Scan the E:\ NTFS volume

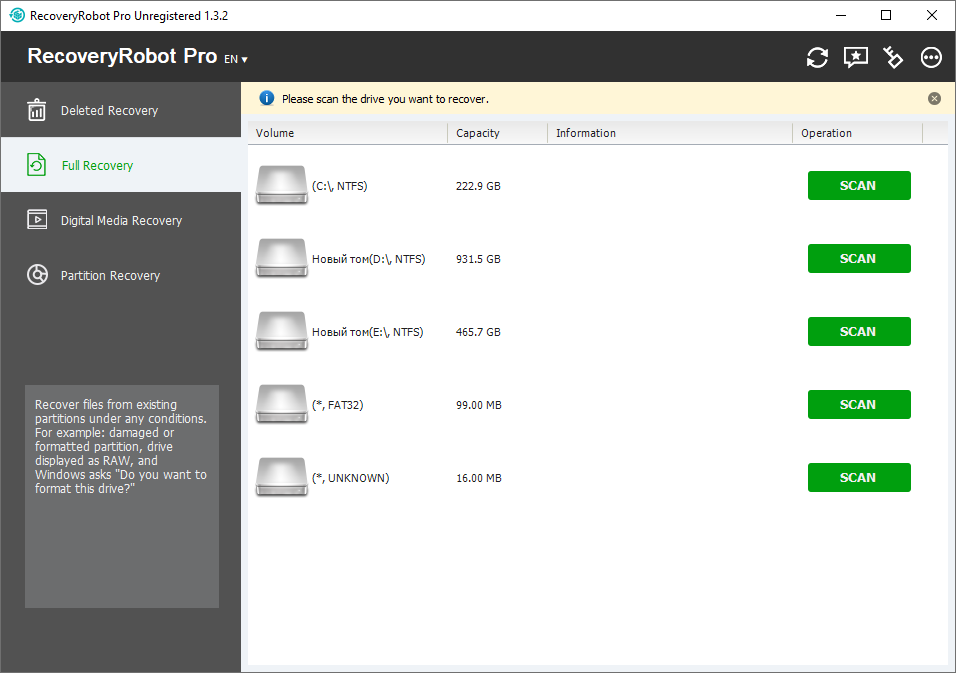point(859,332)
